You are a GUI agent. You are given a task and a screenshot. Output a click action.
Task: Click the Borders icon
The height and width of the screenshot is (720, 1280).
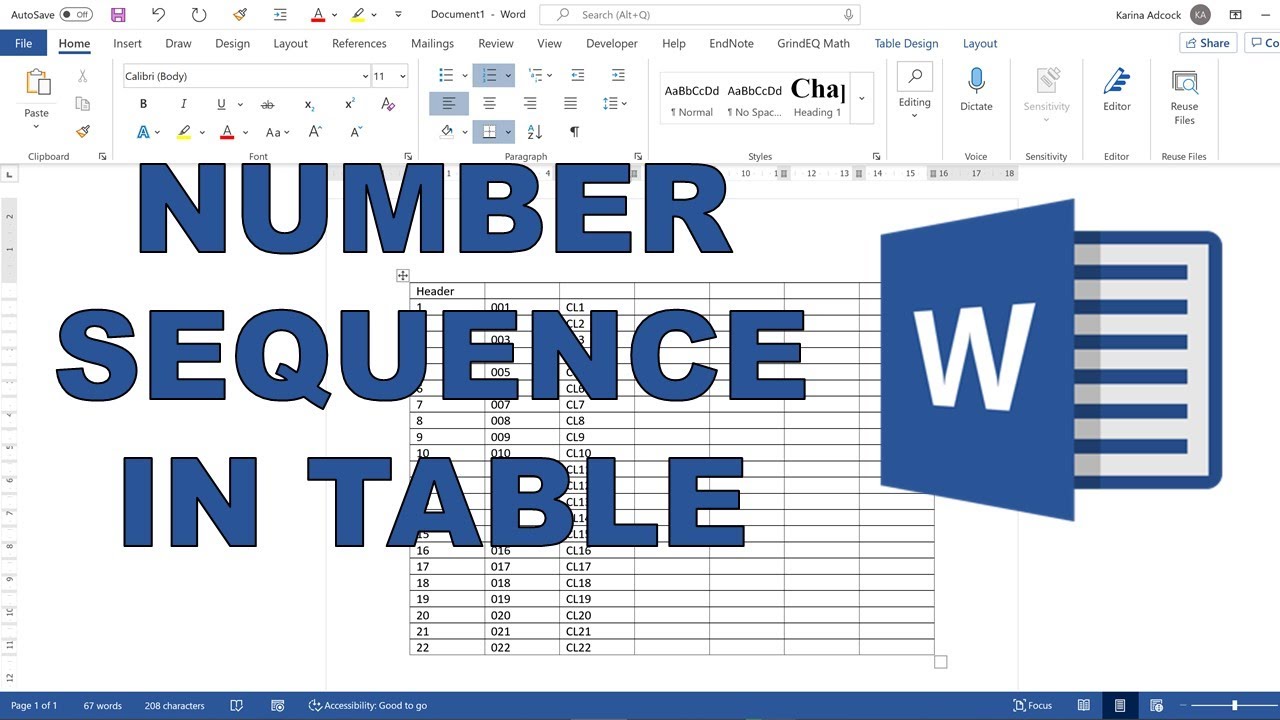pos(488,131)
